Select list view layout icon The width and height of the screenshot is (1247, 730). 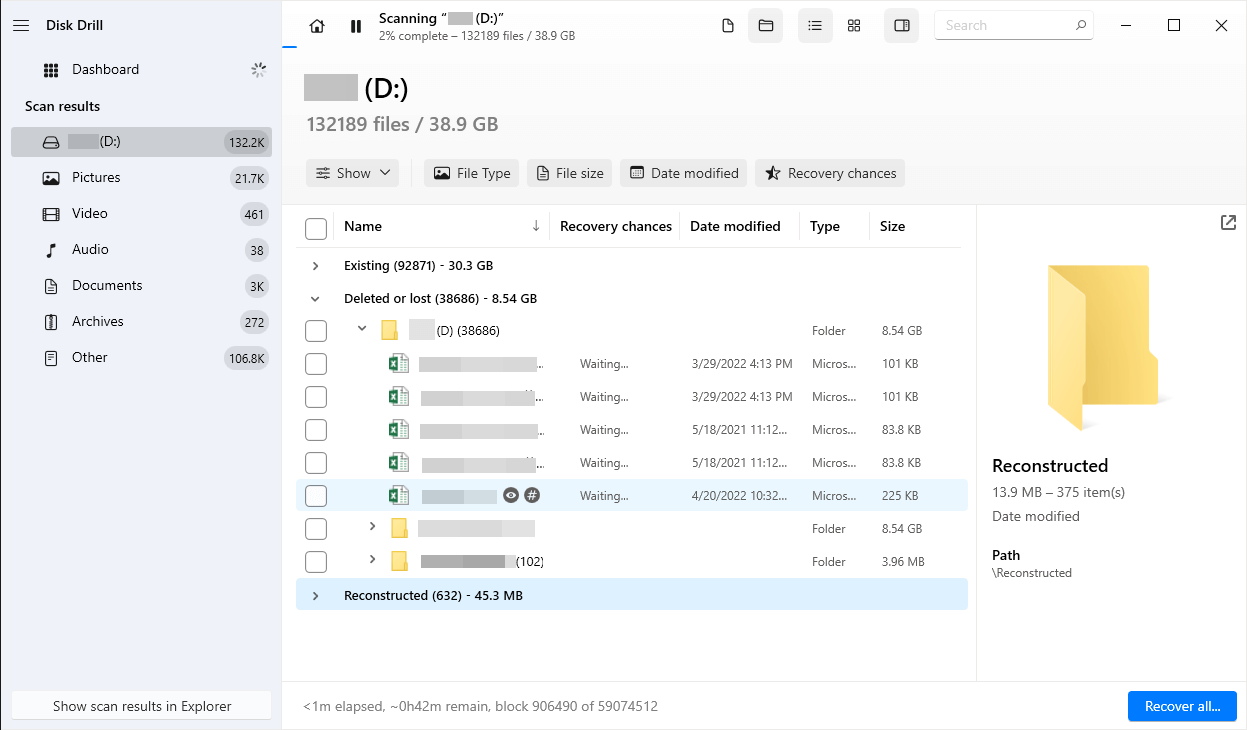pos(815,26)
